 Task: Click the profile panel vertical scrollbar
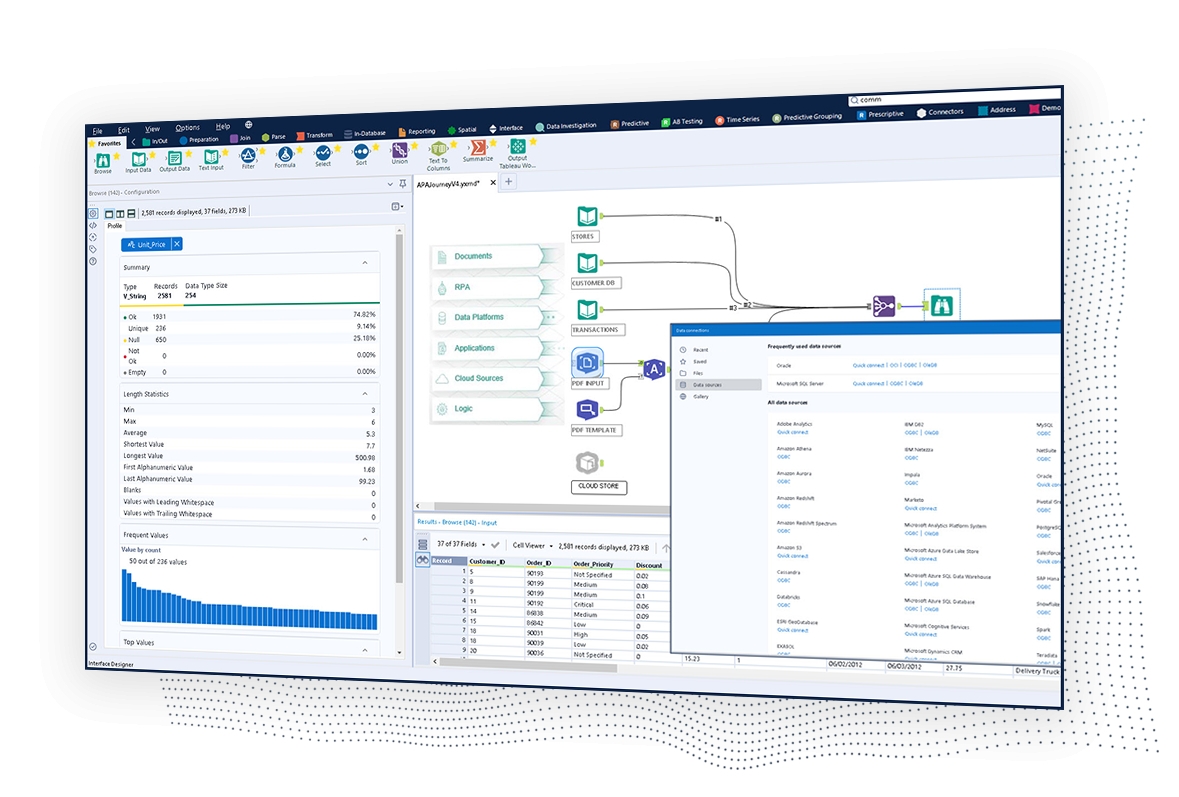coord(399,406)
